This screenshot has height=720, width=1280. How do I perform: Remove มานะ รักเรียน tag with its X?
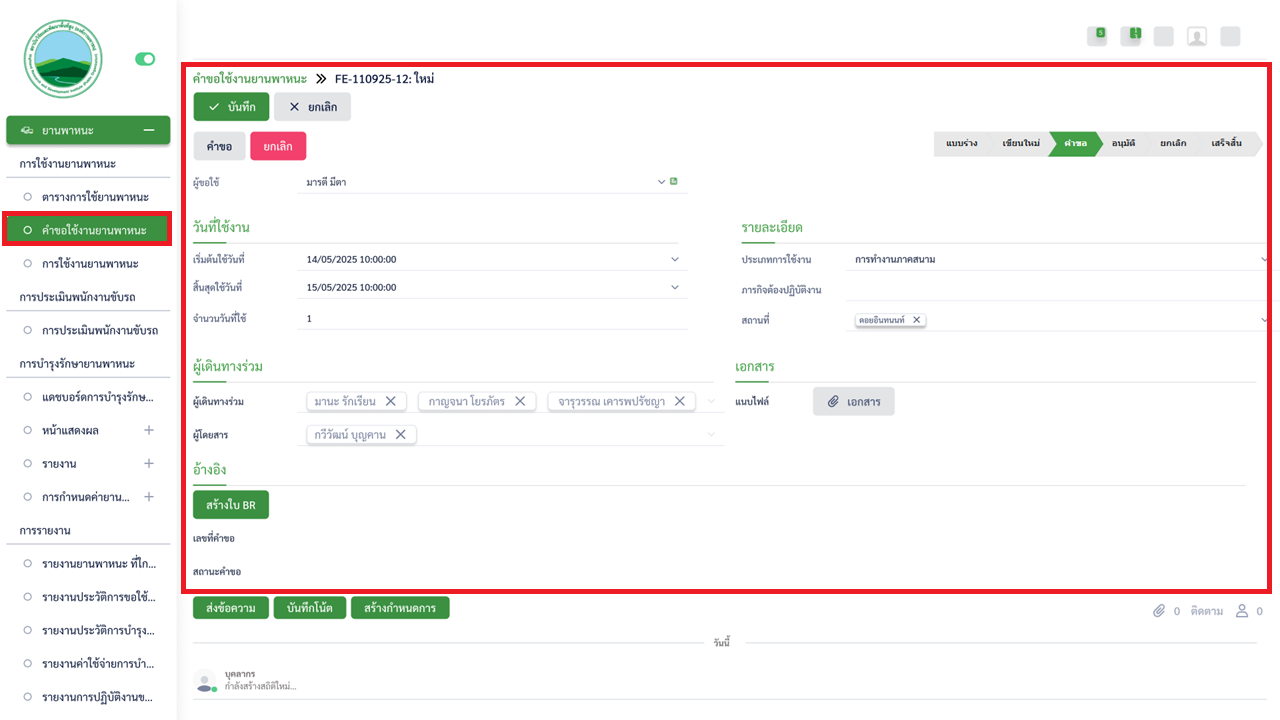pos(391,401)
